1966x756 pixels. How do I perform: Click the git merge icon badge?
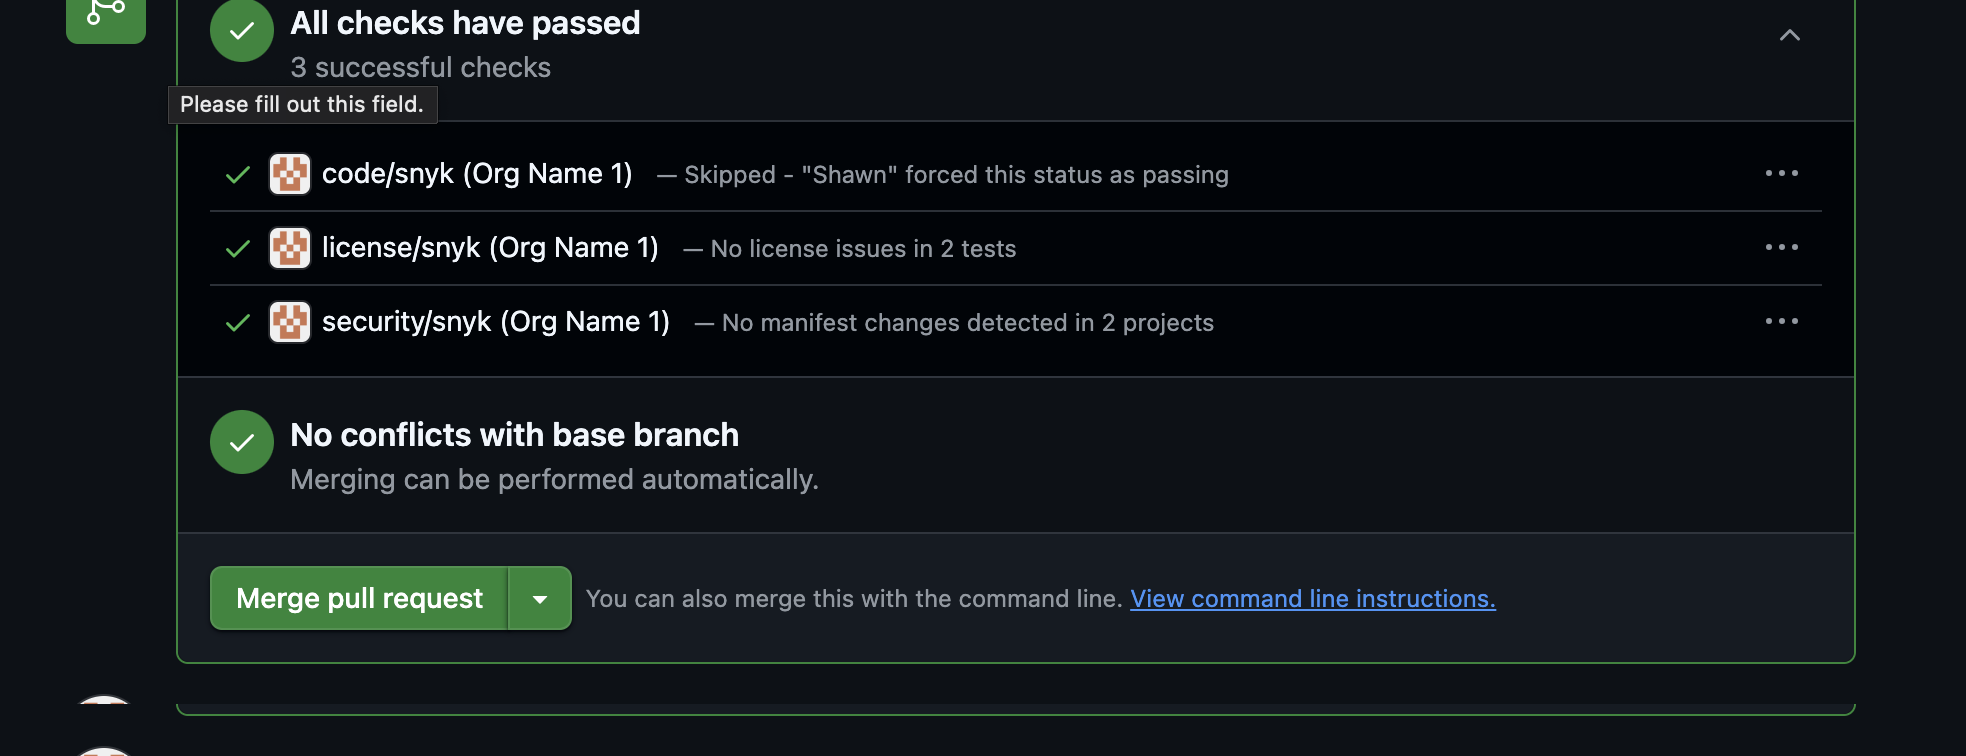pos(105,15)
